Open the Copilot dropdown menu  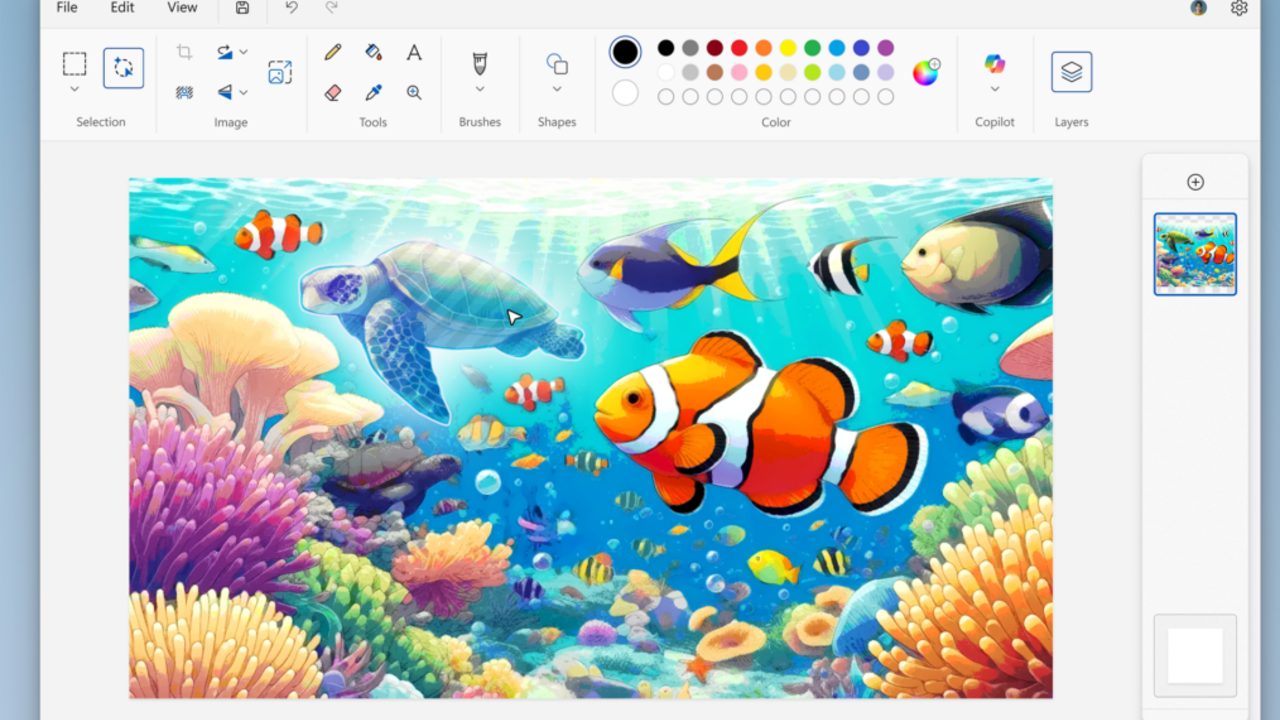point(994,89)
